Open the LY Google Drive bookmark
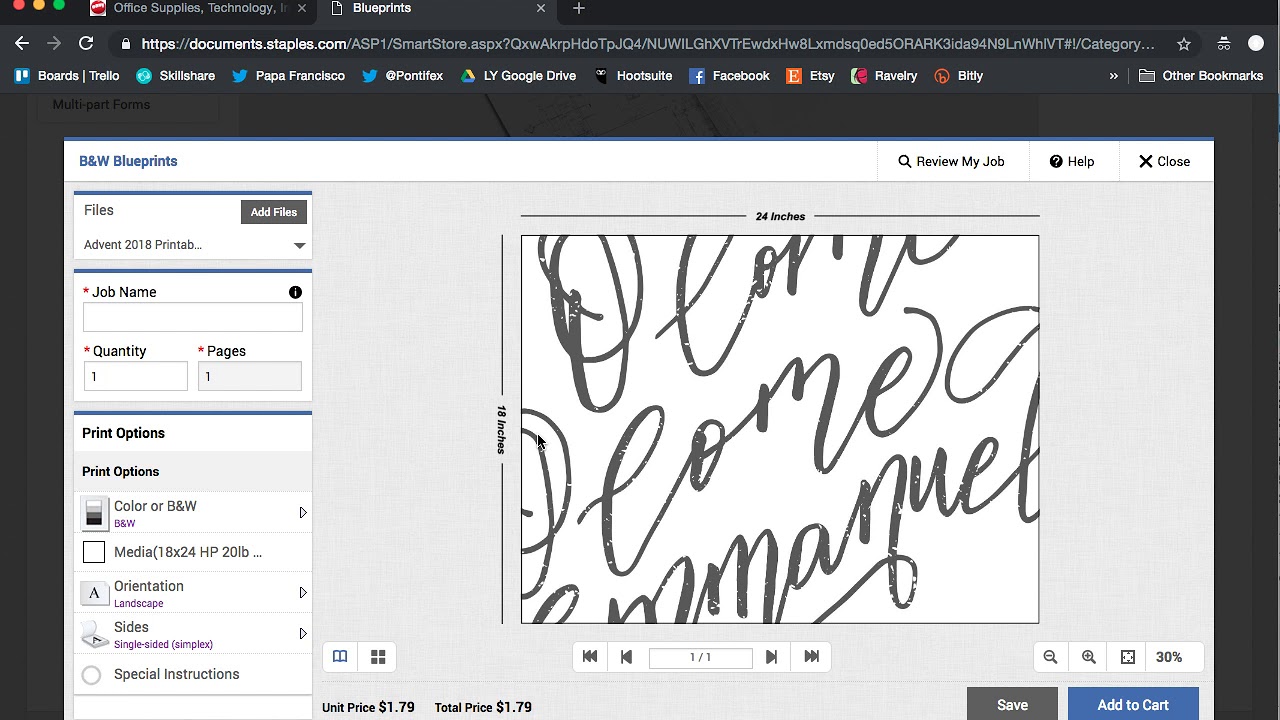 [518, 76]
